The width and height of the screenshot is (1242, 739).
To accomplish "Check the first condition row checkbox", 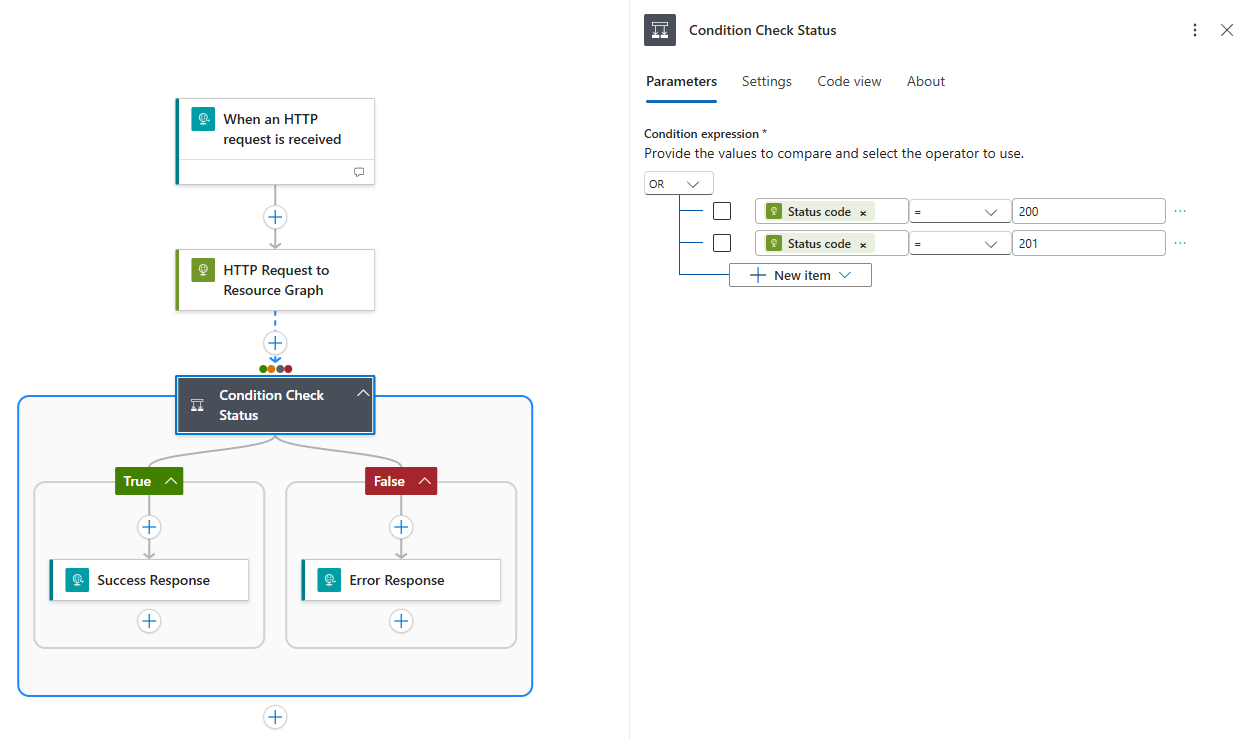I will (722, 211).
